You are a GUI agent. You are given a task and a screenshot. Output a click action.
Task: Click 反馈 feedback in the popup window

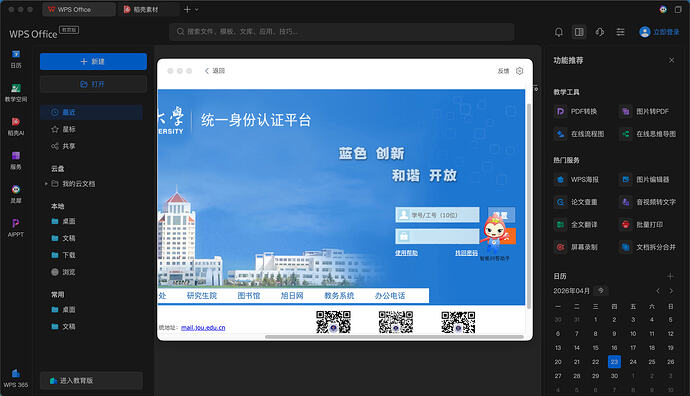[503, 71]
